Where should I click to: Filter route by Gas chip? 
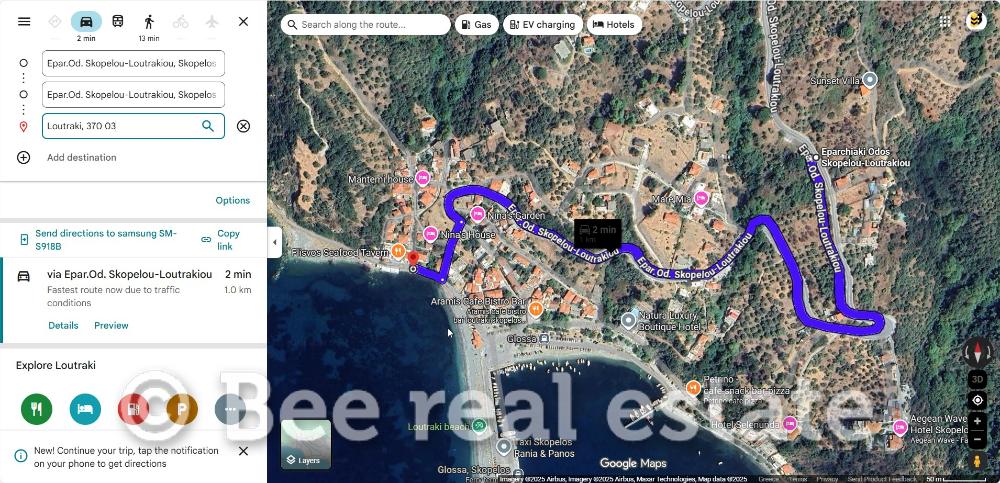(476, 24)
